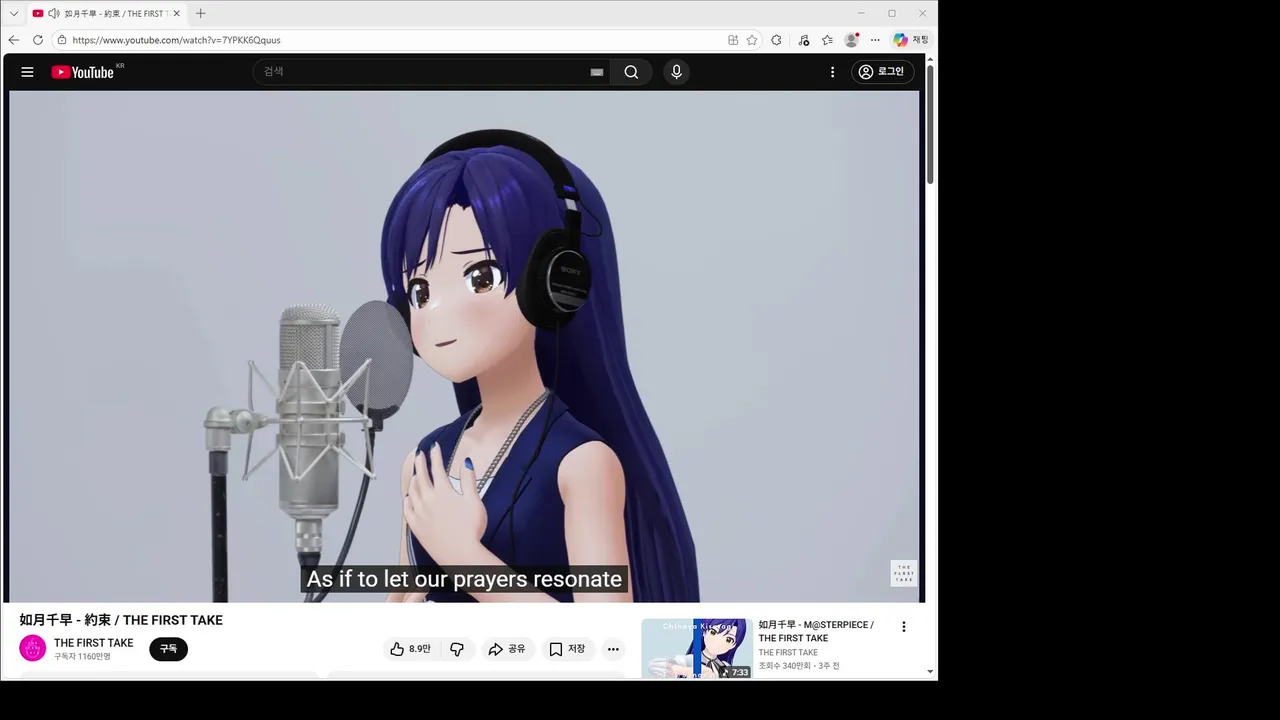
Task: Mute the tab using the speaker icon
Action: click(x=53, y=13)
